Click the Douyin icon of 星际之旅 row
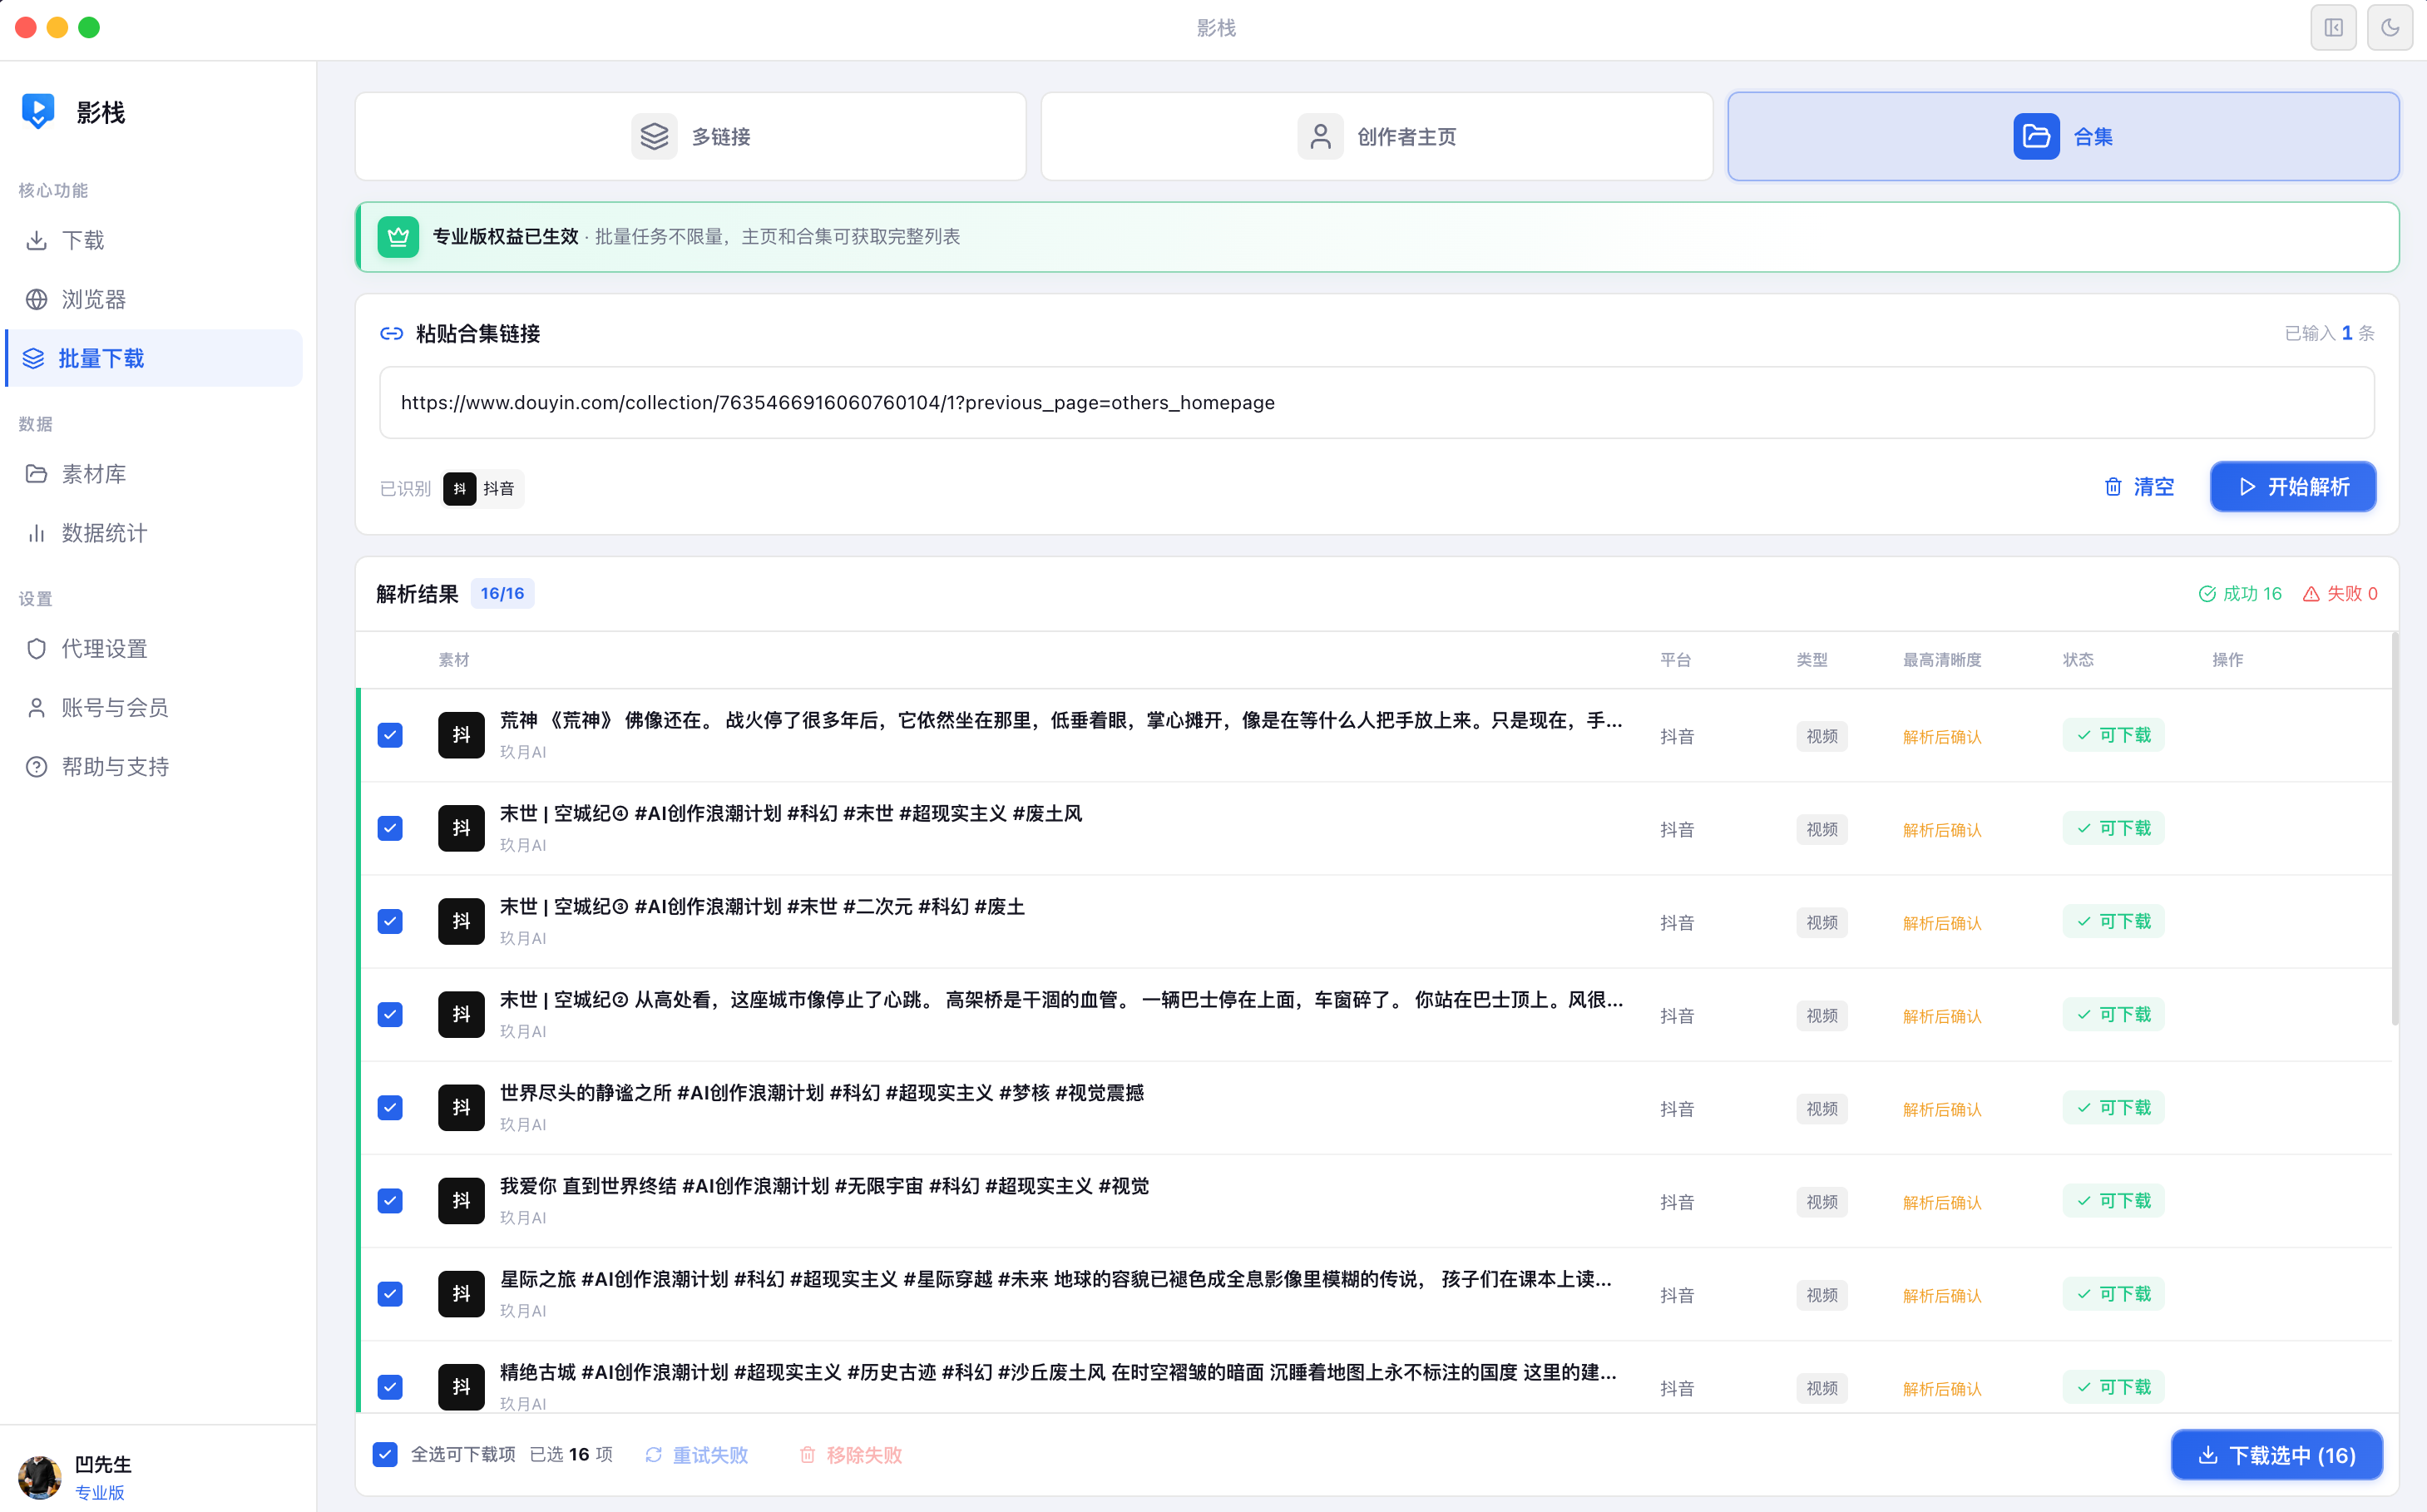This screenshot has height=1512, width=2427. coord(461,1293)
